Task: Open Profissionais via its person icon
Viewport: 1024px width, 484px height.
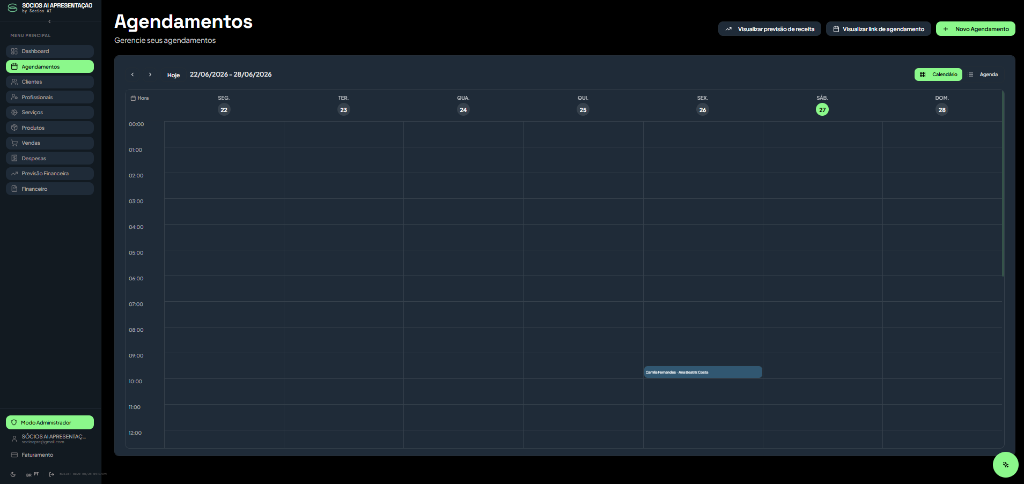Action: 14,97
